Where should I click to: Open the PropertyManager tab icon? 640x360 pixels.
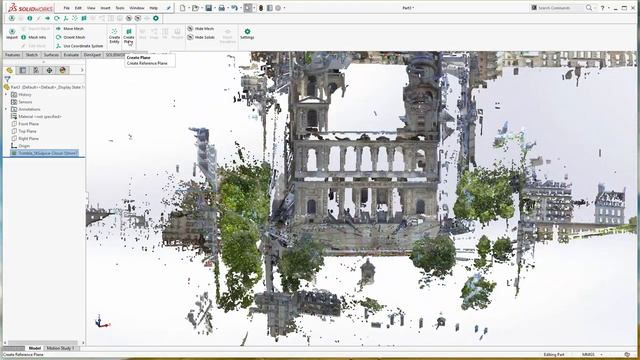(23, 70)
